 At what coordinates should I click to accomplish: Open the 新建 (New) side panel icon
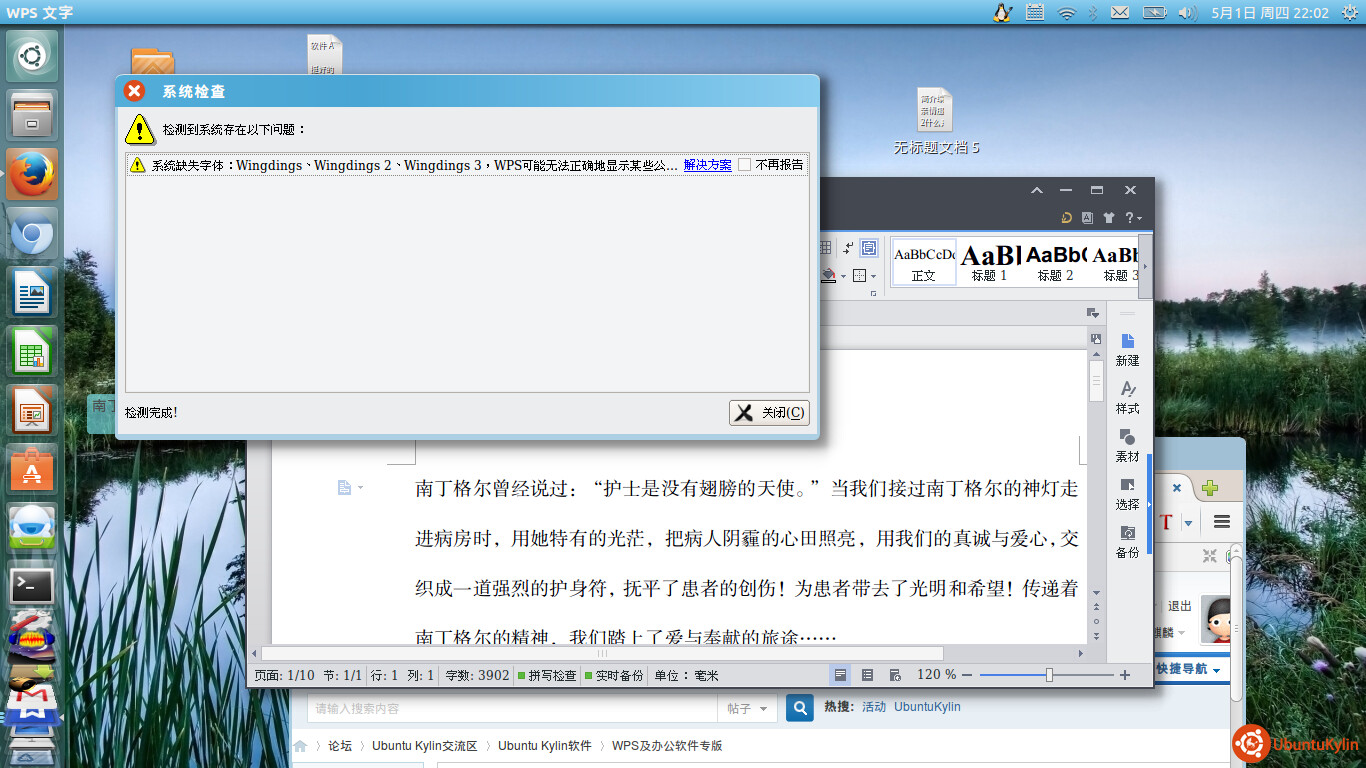pyautogui.click(x=1127, y=349)
